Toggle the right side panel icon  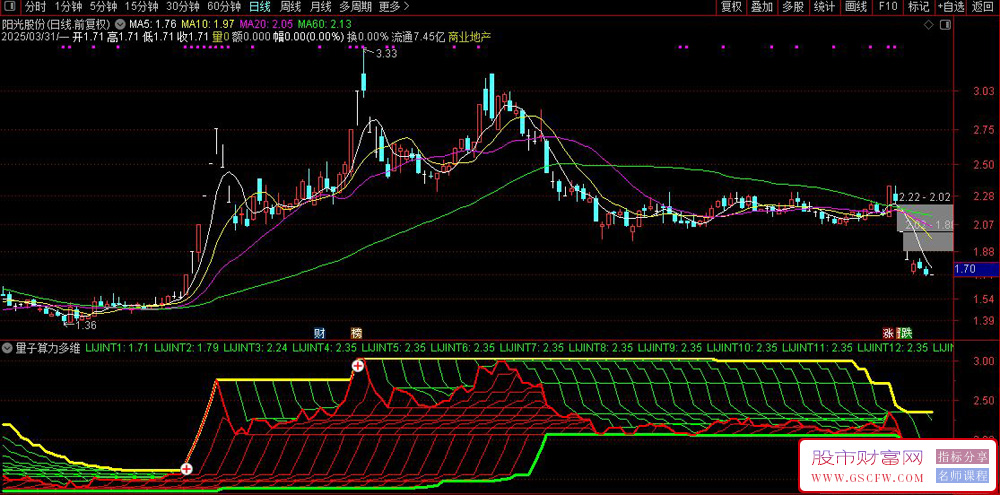[x=945, y=24]
